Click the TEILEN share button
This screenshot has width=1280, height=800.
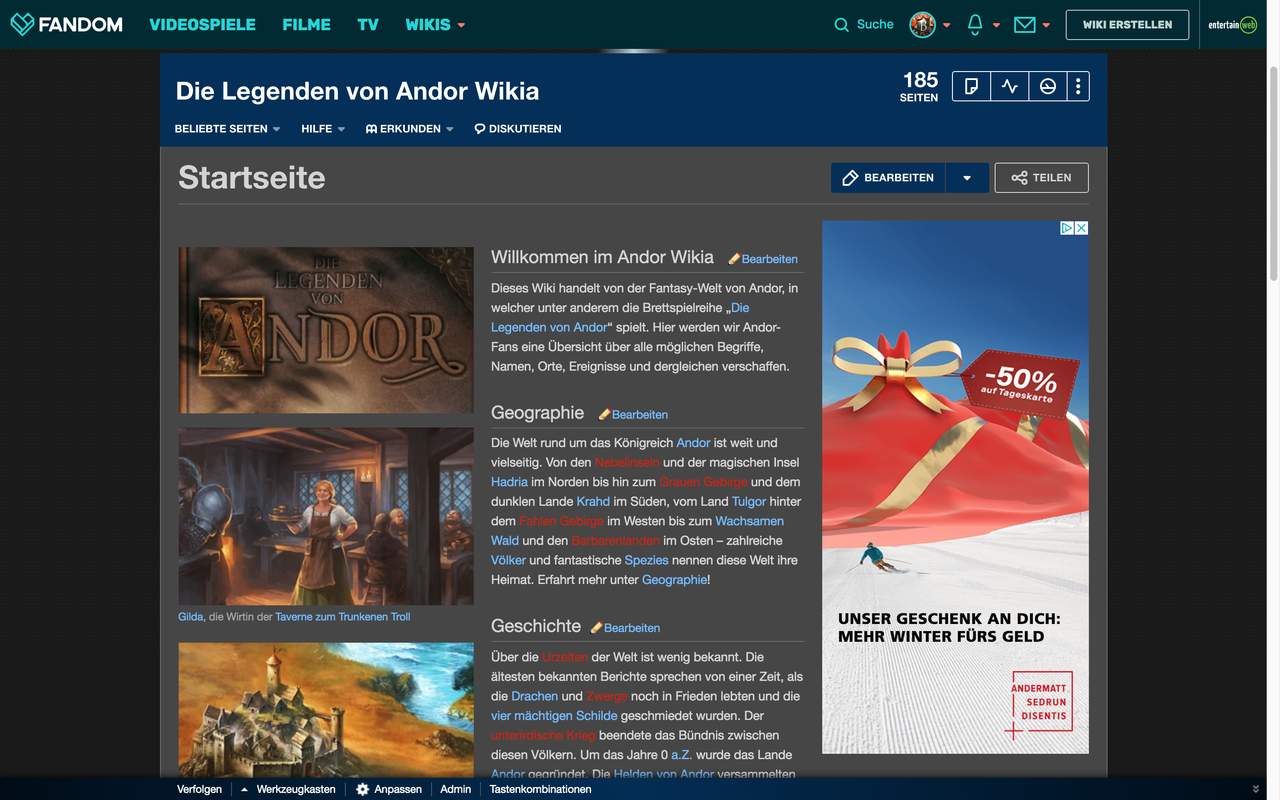pos(1042,178)
